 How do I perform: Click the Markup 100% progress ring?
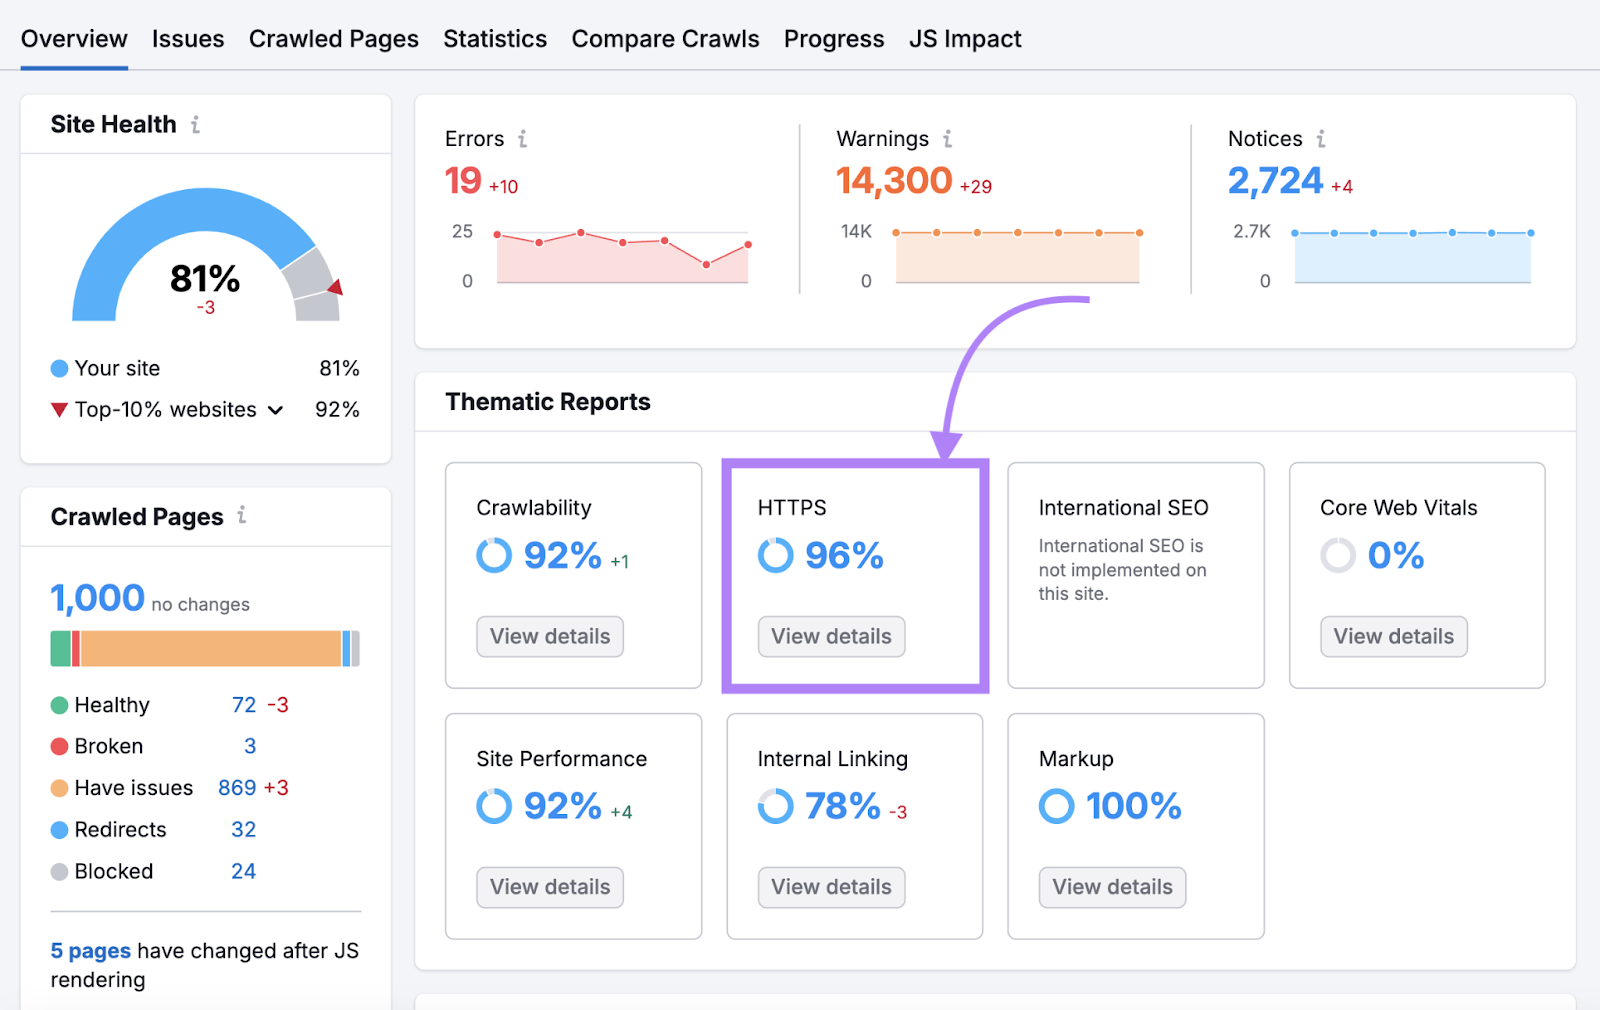click(x=1056, y=806)
